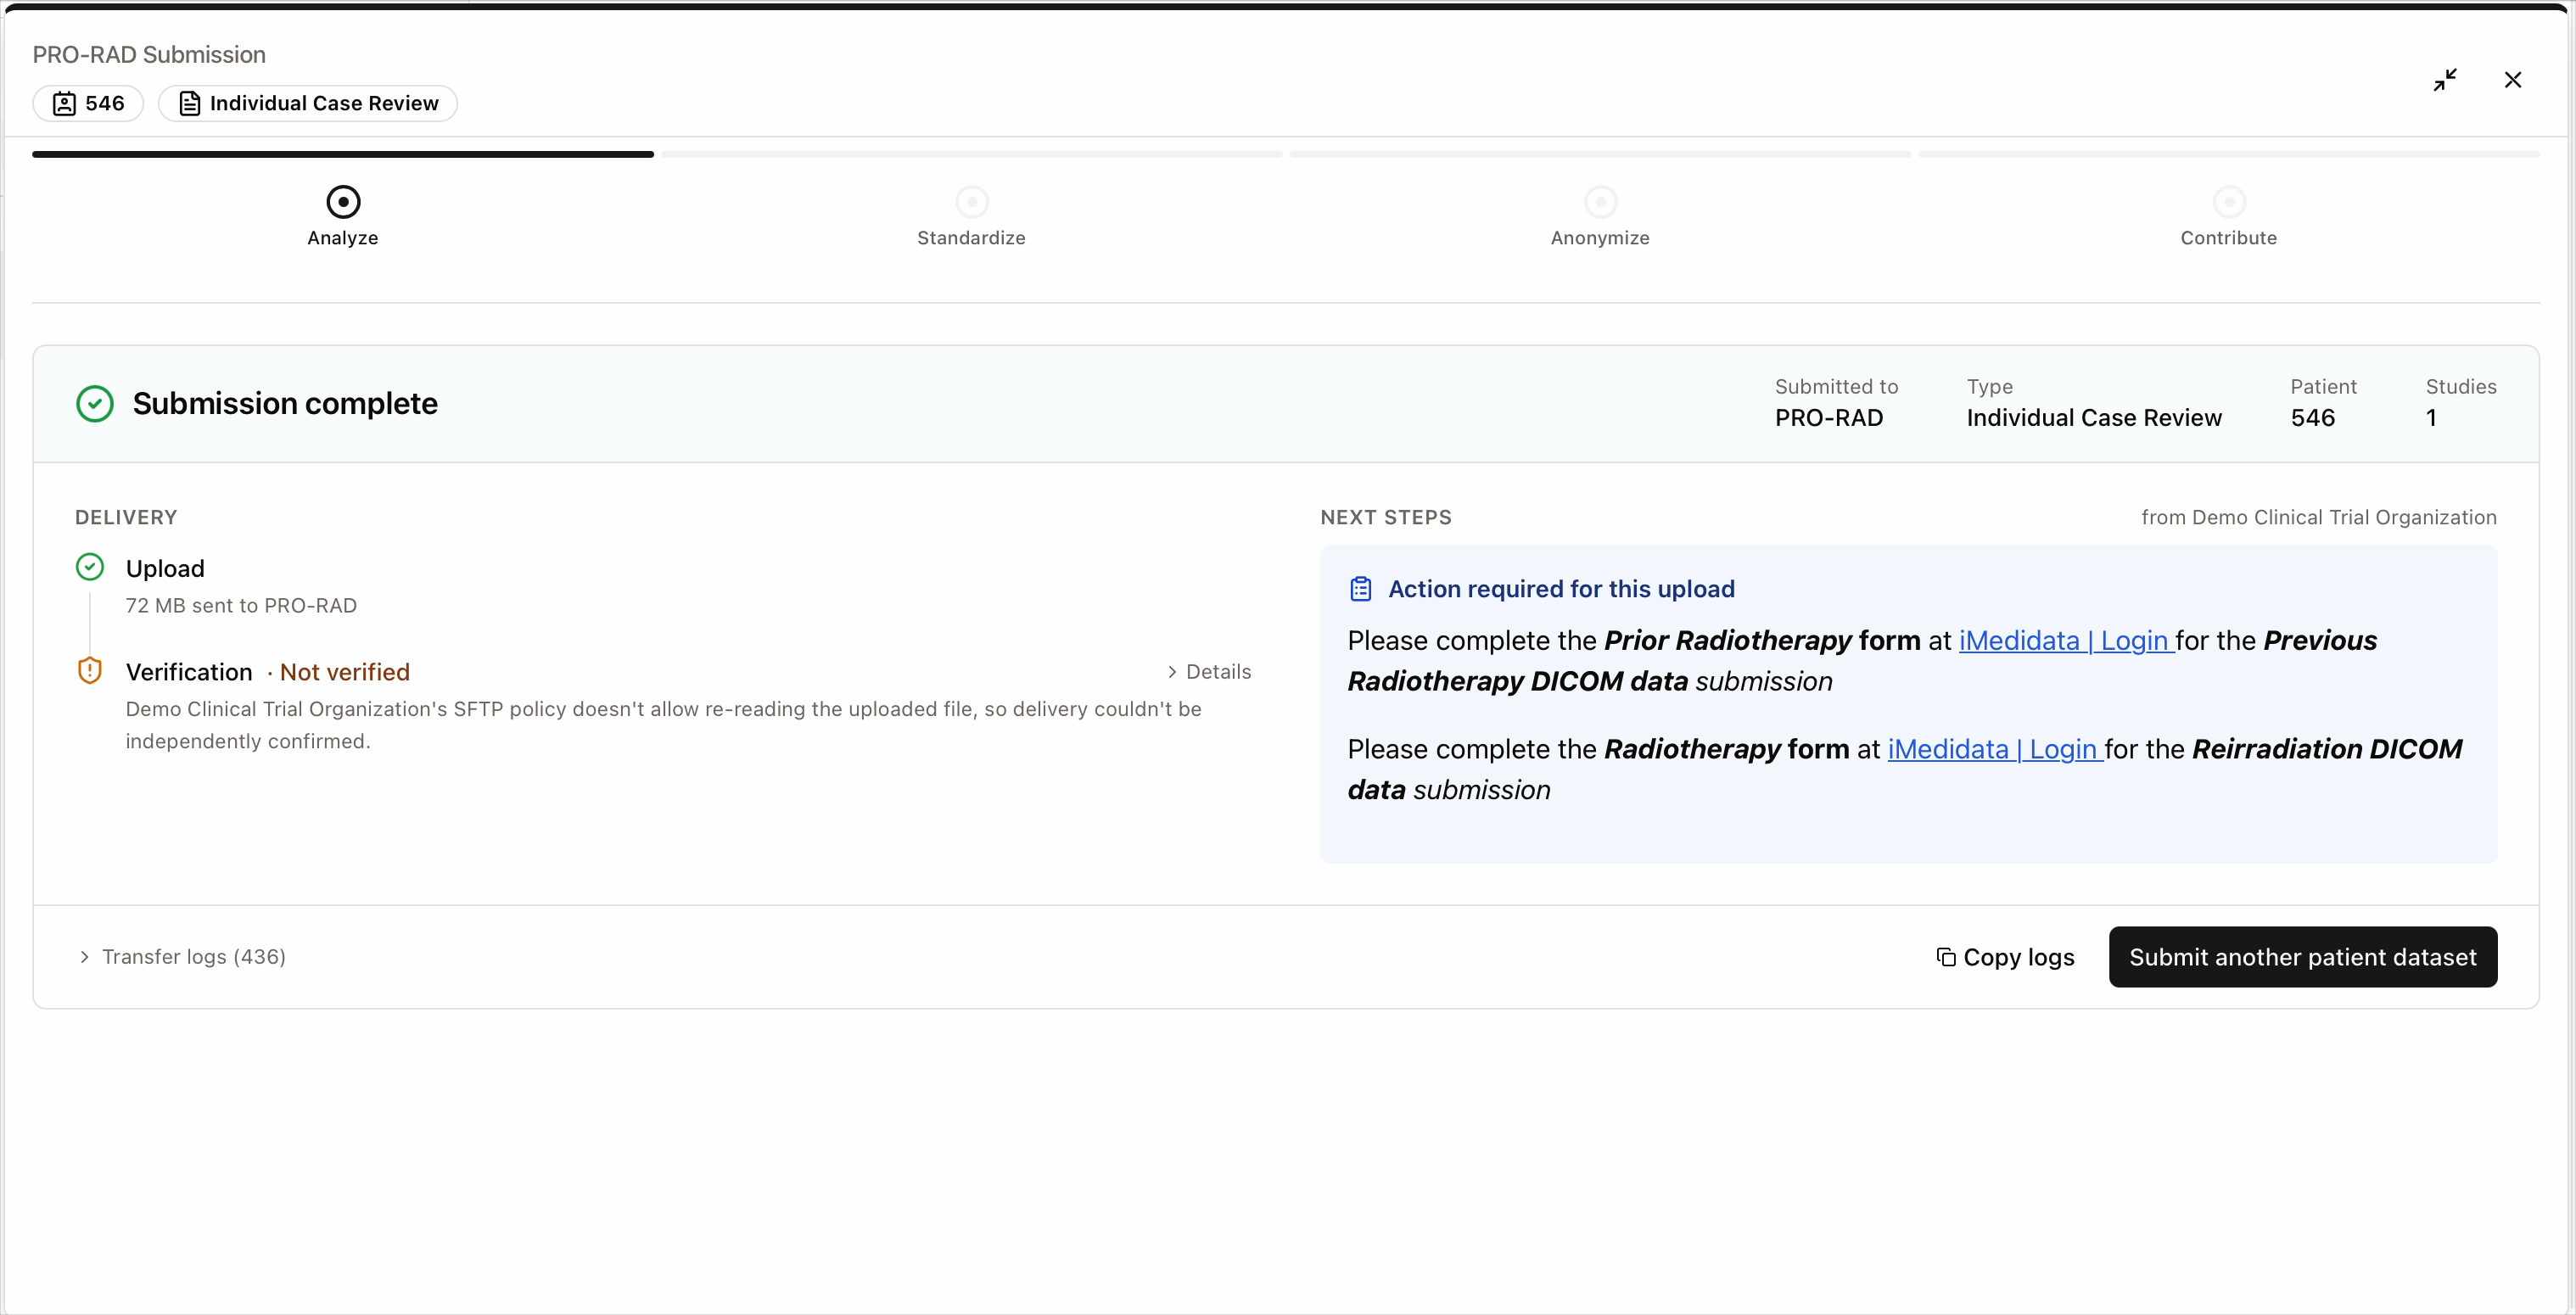Viewport: 2576px width, 1315px height.
Task: Click the DELIVERY section label
Action: pyautogui.click(x=126, y=518)
